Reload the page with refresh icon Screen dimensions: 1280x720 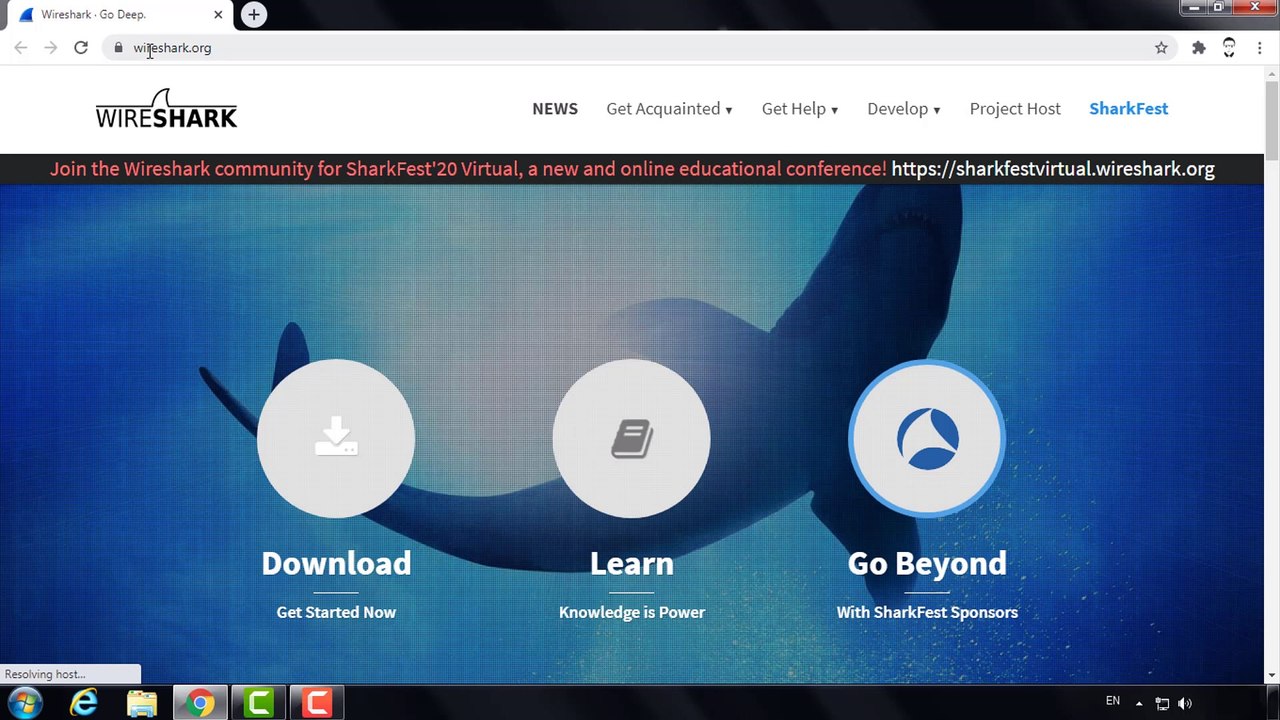[81, 47]
